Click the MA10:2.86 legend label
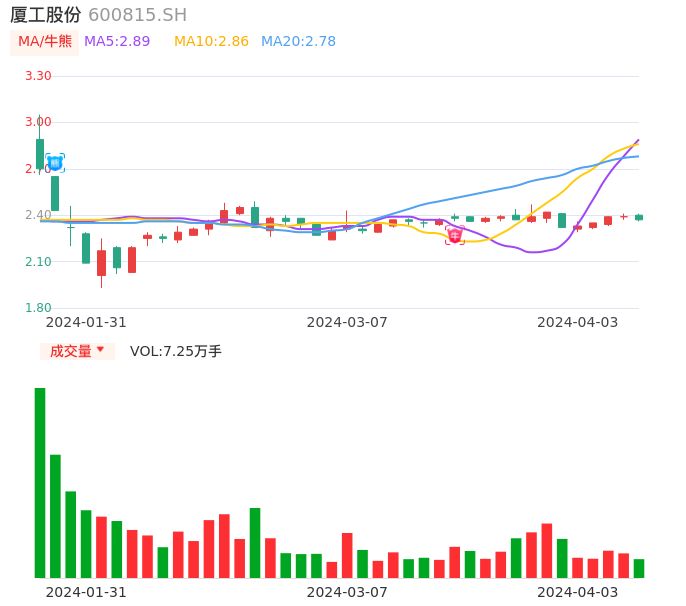Image resolution: width=686 pixels, height=606 pixels. coord(211,42)
